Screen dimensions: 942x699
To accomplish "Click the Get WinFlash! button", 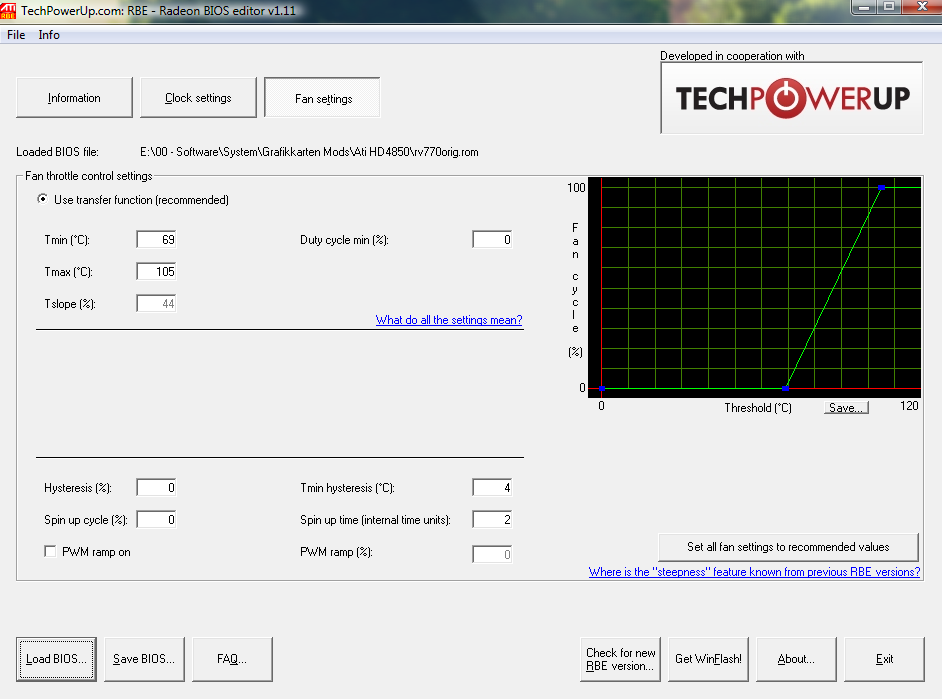I will [x=708, y=659].
